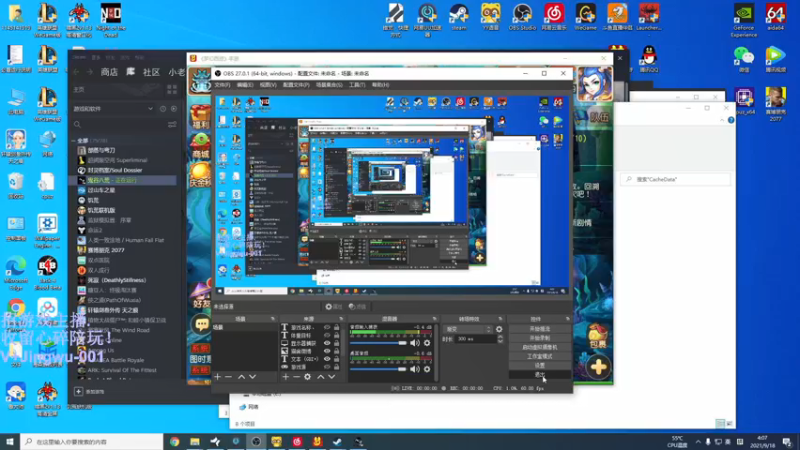This screenshot has height=450, width=800.
Task: Click Explorer search CacheData field
Action: pos(676,180)
